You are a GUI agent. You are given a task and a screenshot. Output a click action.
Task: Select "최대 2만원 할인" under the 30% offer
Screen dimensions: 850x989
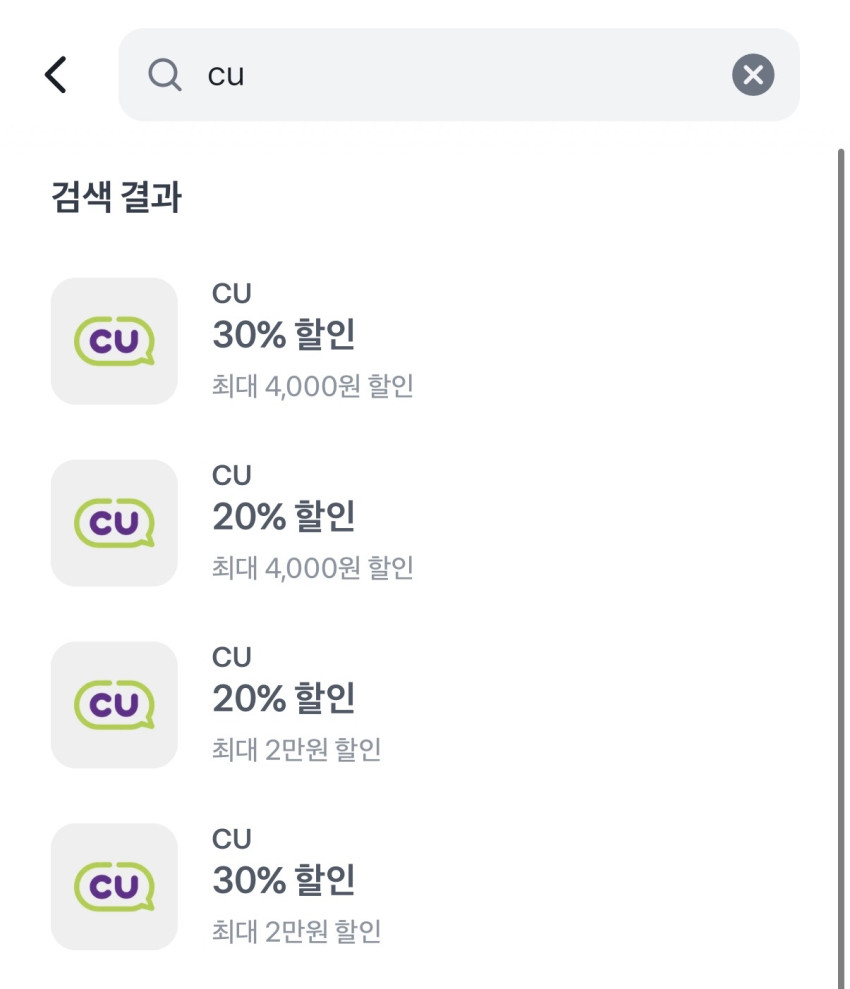coord(297,932)
